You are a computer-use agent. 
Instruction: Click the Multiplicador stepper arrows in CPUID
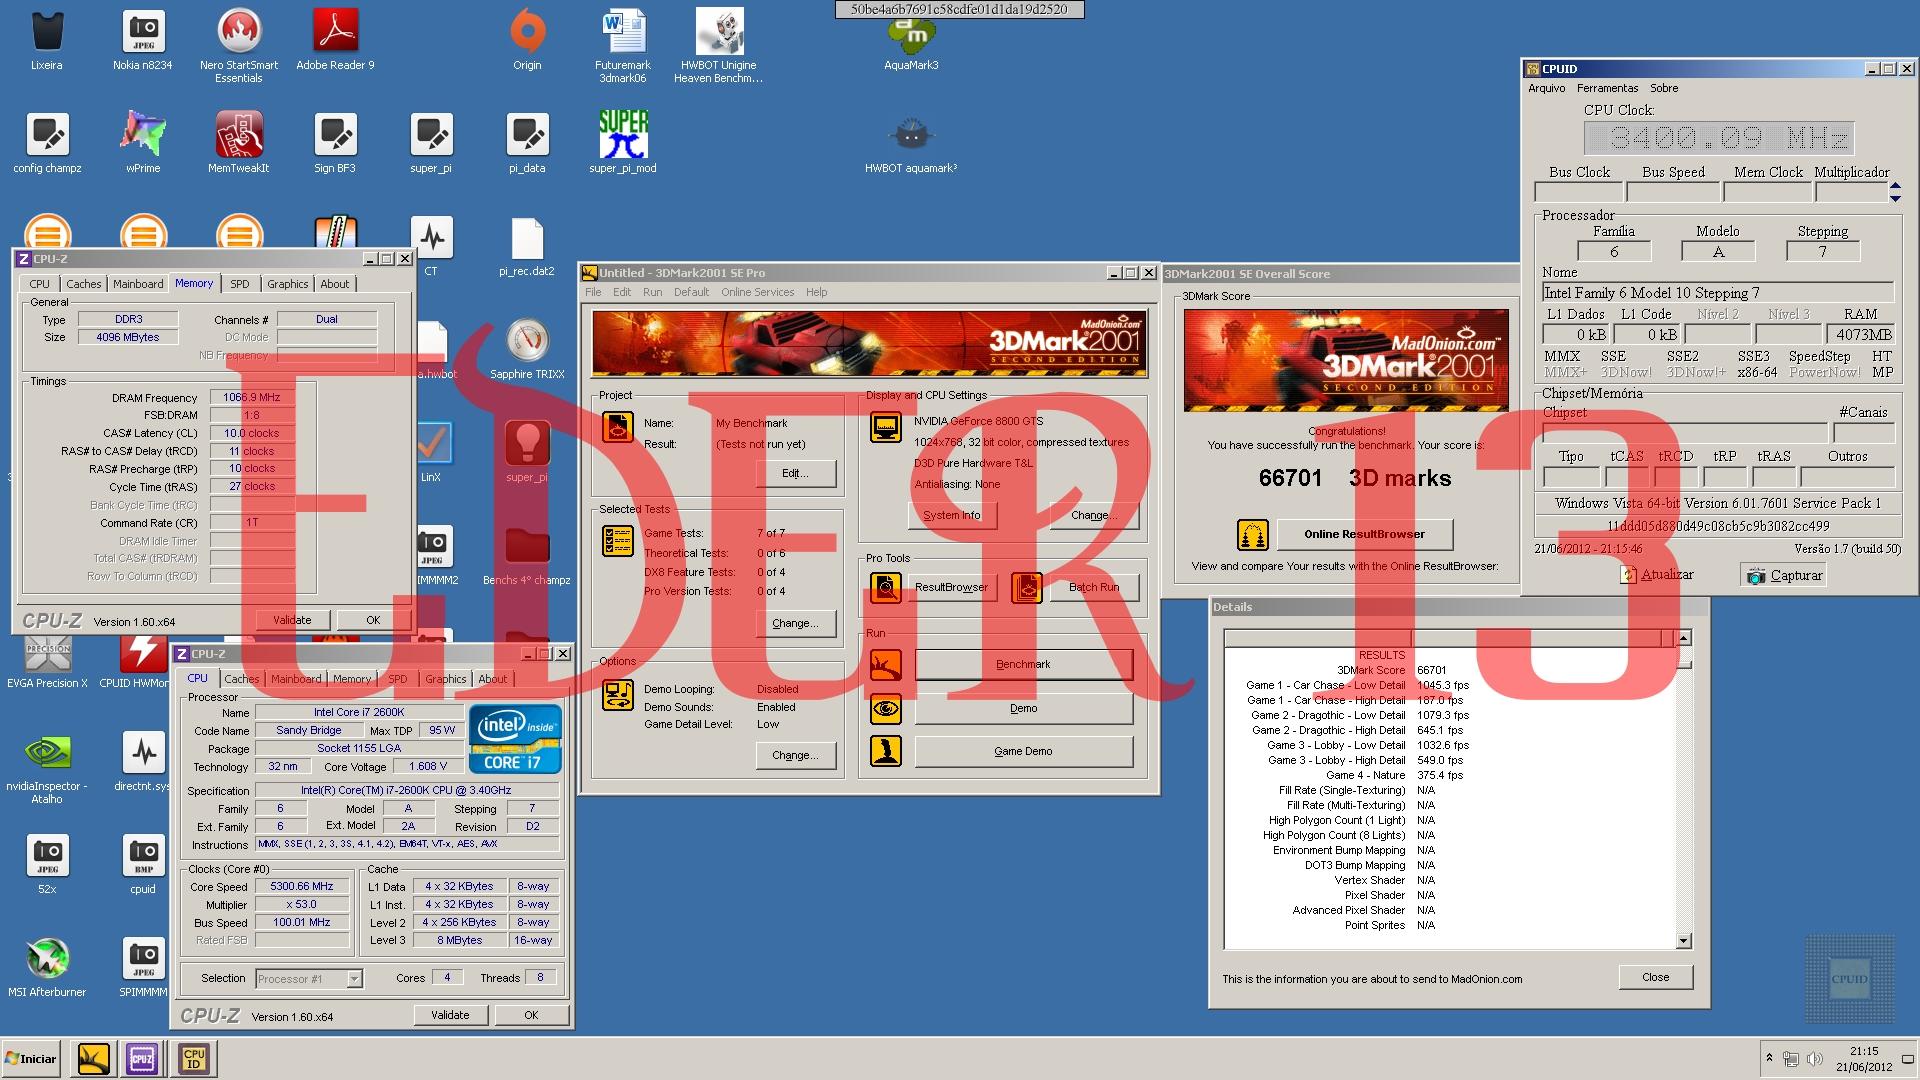tap(1895, 192)
